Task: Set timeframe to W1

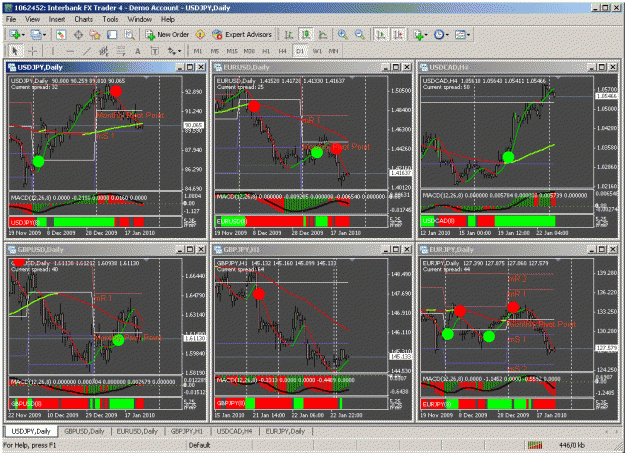Action: (317, 51)
